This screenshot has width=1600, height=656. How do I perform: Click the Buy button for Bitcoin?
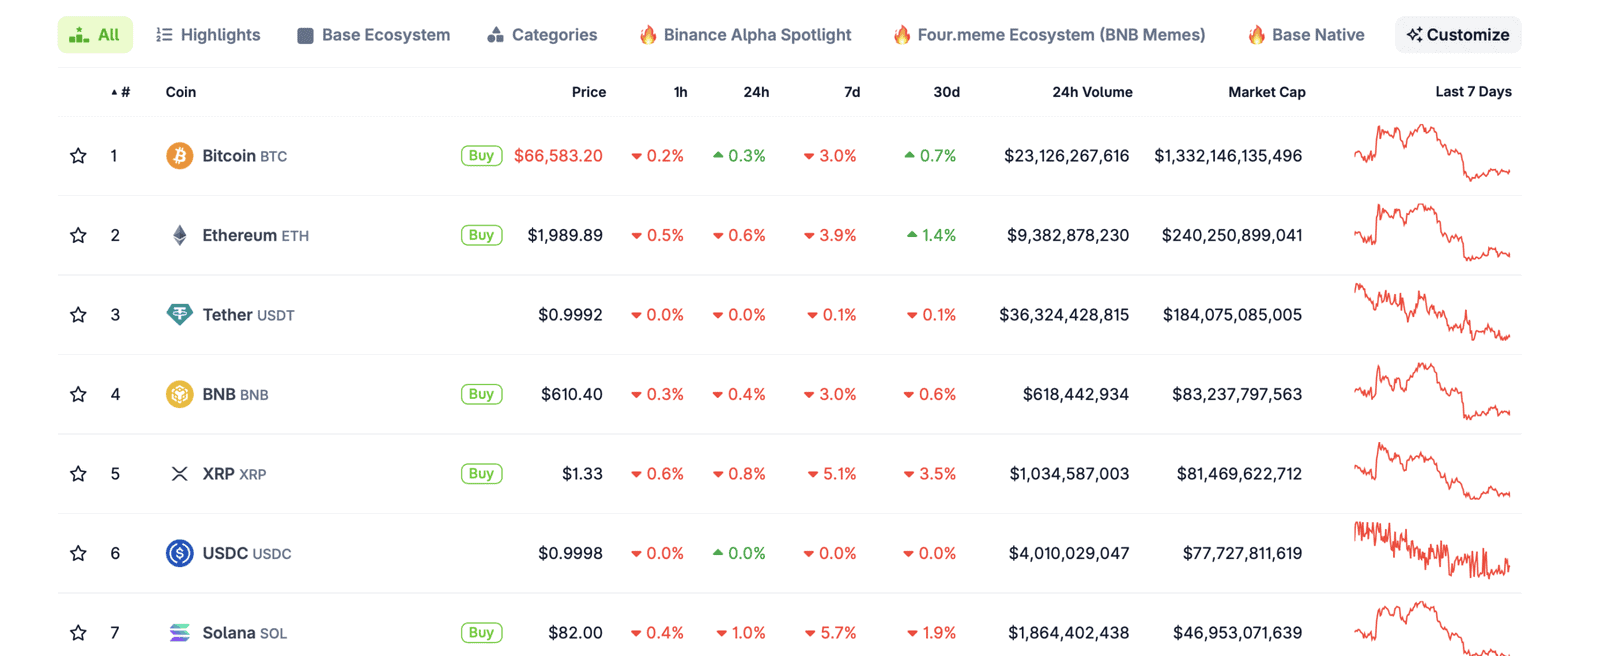[x=481, y=155]
